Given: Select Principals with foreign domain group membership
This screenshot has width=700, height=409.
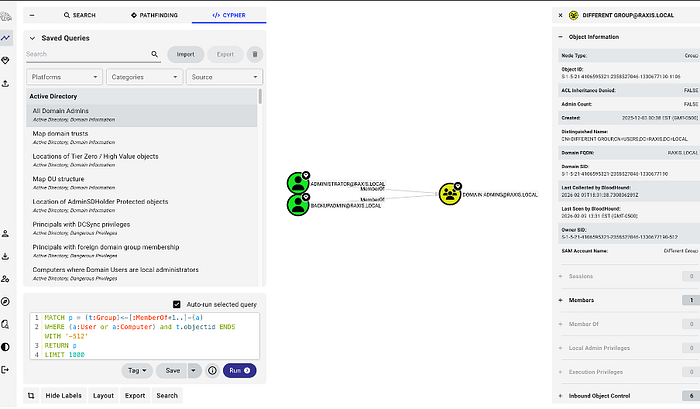Looking at the screenshot, I should coord(142,251).
